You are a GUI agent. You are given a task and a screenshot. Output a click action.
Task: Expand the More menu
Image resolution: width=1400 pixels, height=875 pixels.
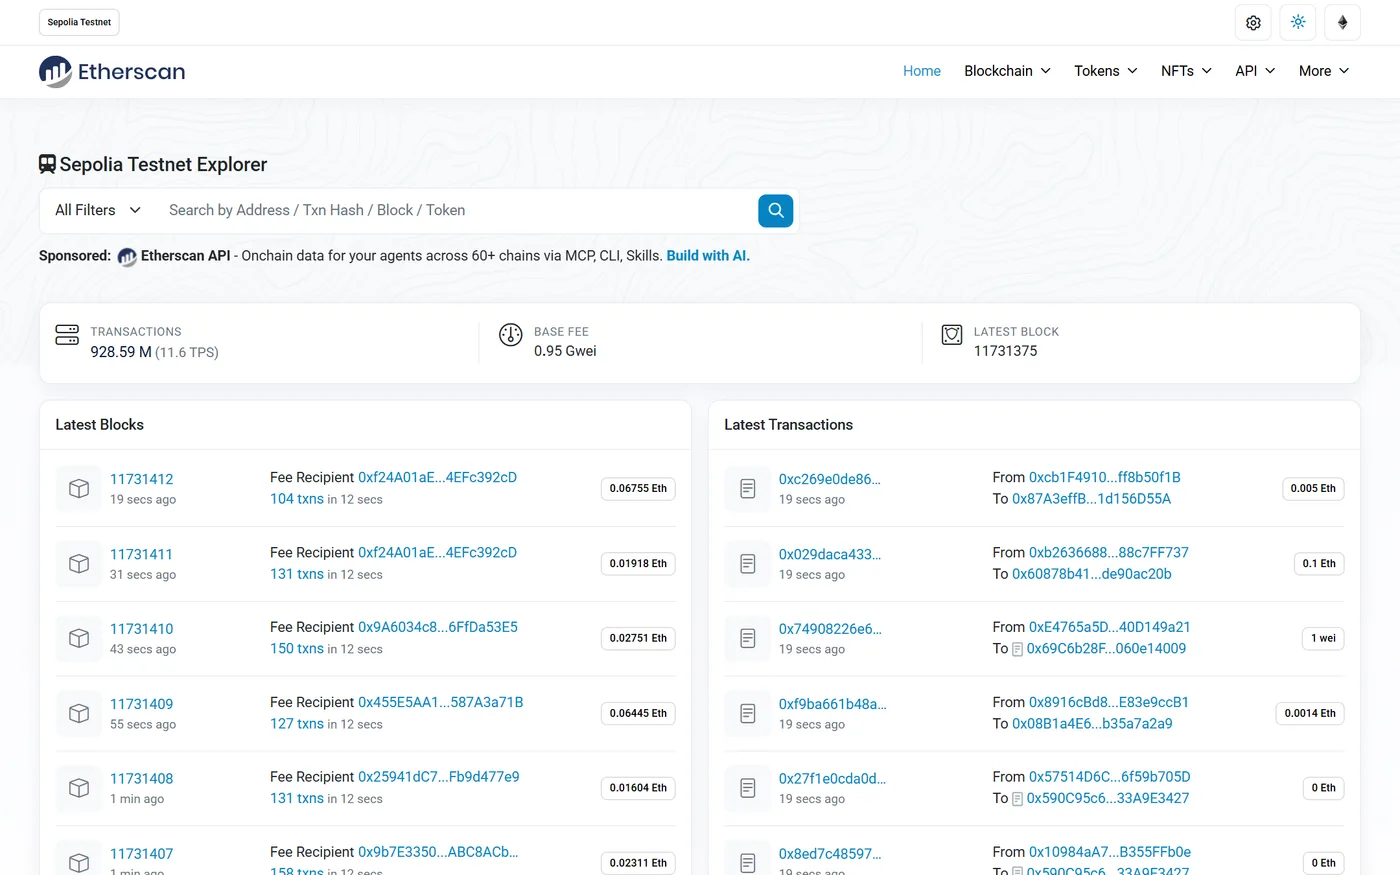point(1324,71)
